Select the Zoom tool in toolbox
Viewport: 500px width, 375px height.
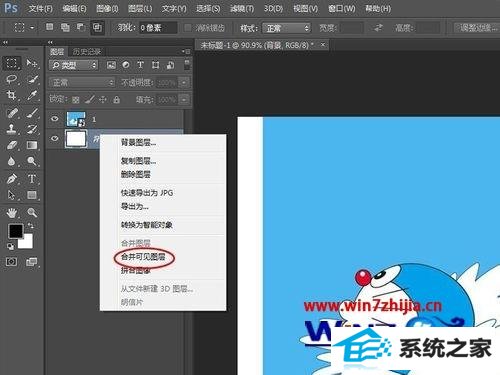[32, 212]
